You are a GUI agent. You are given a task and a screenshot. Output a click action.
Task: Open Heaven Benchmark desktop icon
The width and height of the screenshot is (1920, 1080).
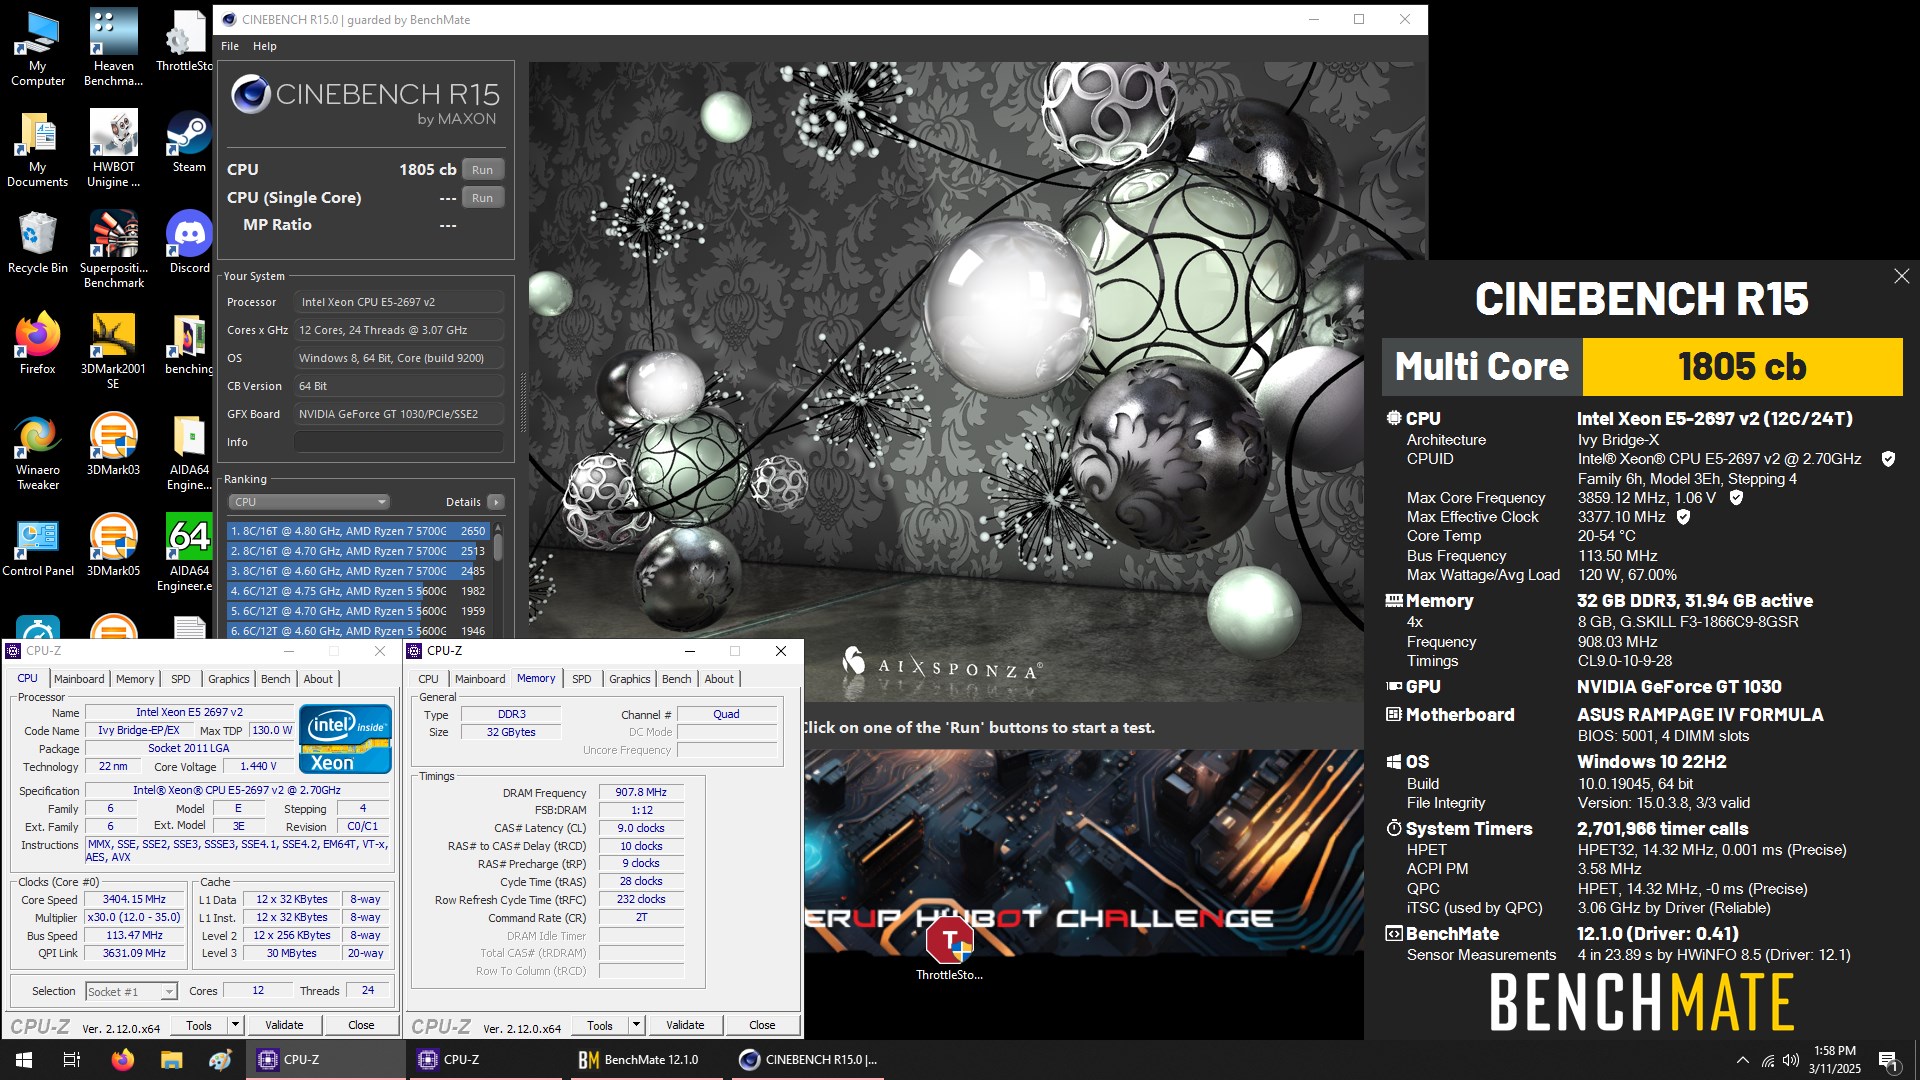113,48
